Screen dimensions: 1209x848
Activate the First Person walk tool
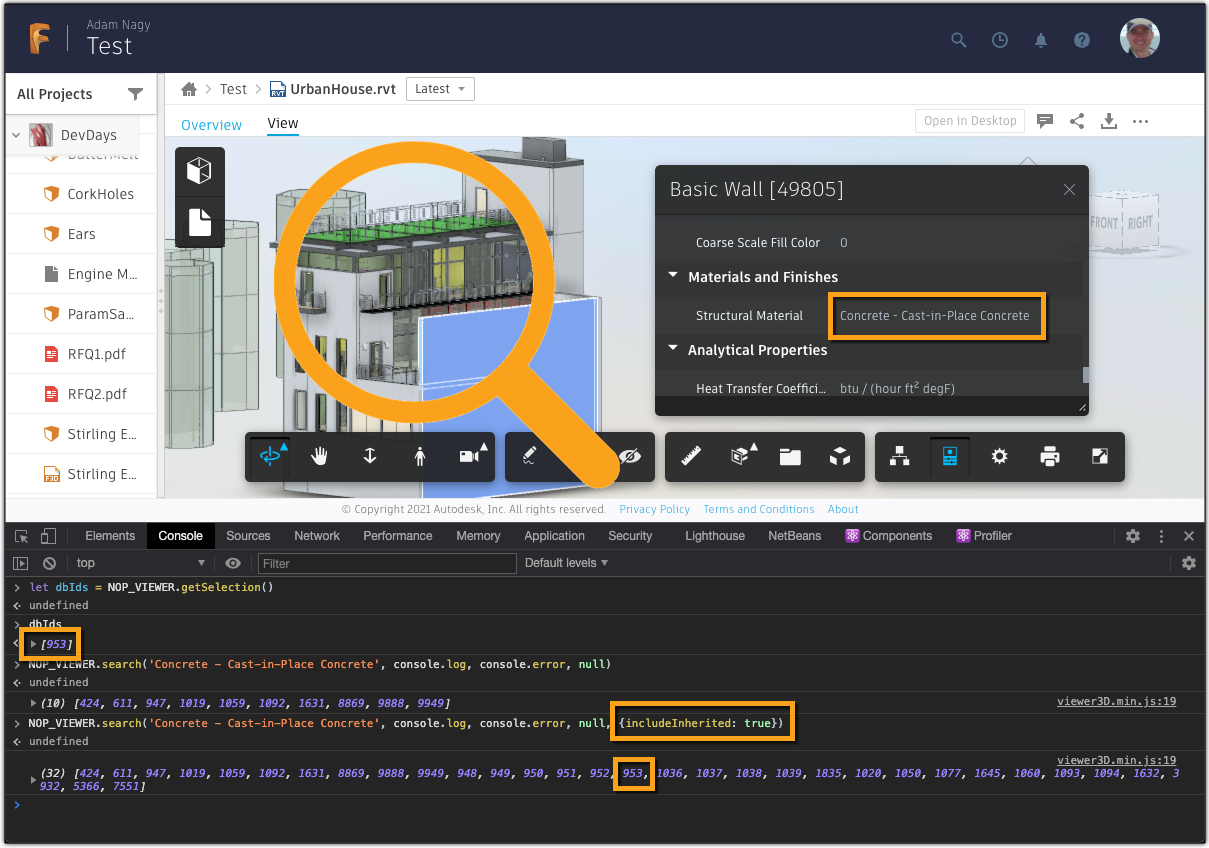coord(420,456)
